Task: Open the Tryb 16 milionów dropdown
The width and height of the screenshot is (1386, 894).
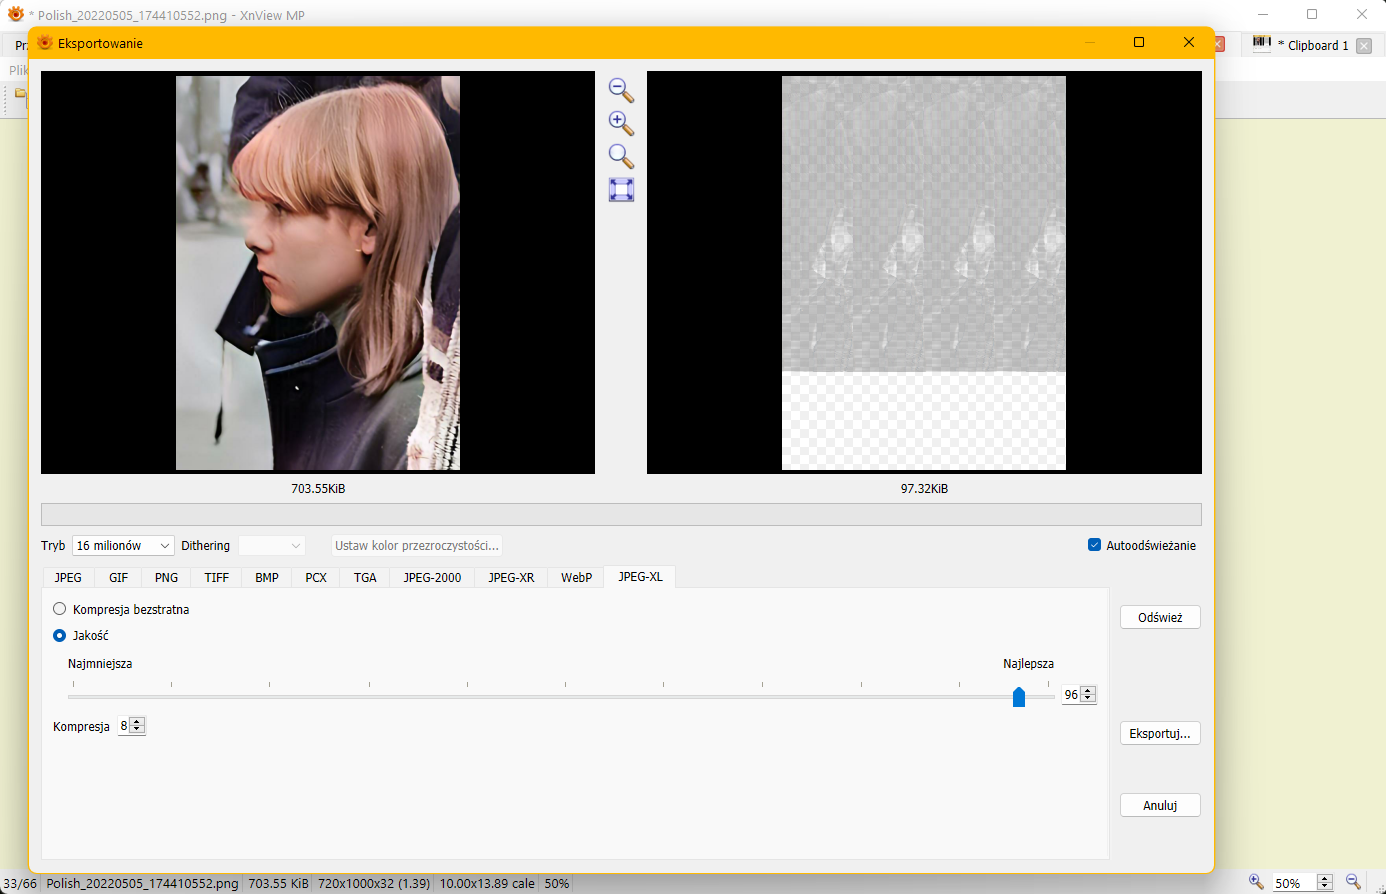Action: [x=123, y=546]
